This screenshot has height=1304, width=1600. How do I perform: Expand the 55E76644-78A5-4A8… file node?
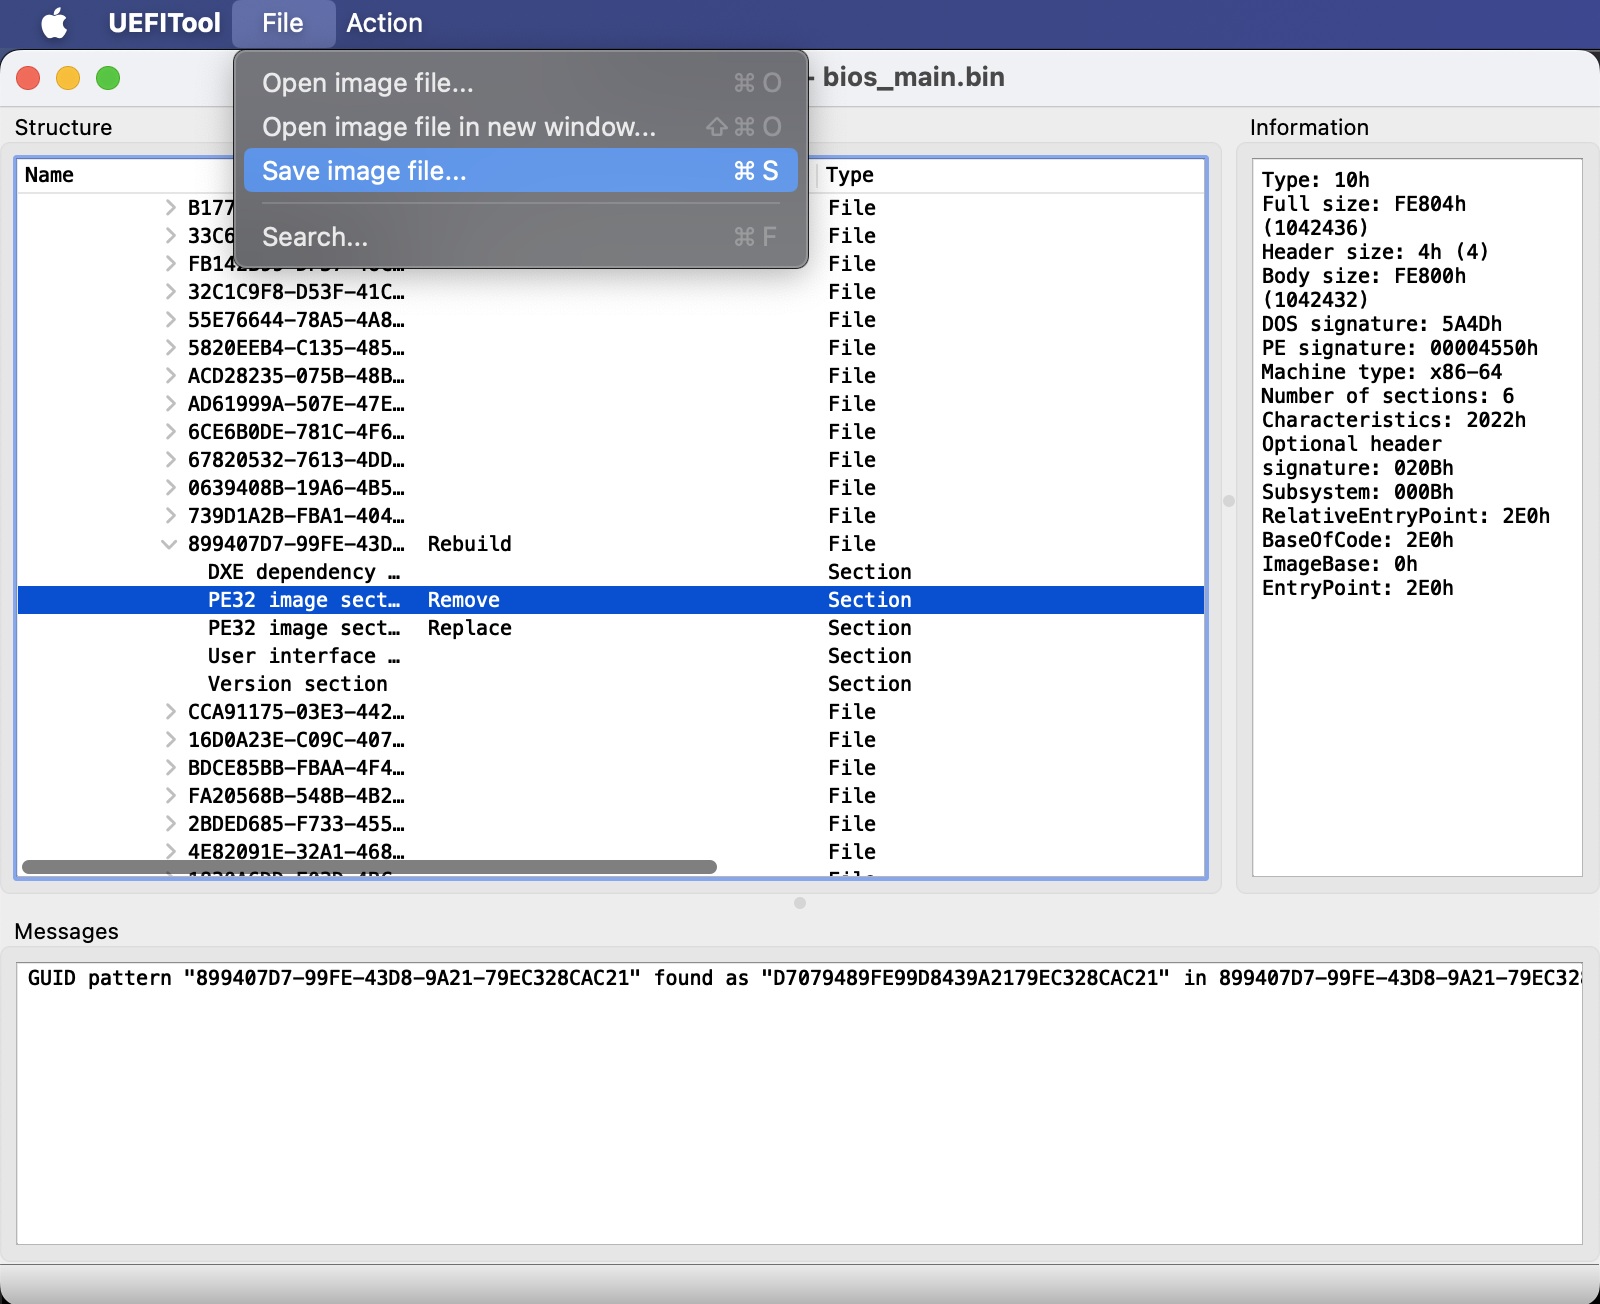(170, 320)
